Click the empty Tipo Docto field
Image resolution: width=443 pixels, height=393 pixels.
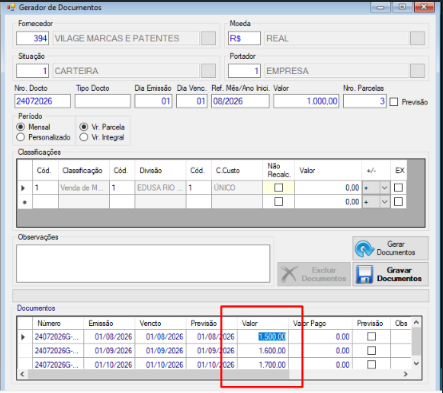[x=103, y=101]
